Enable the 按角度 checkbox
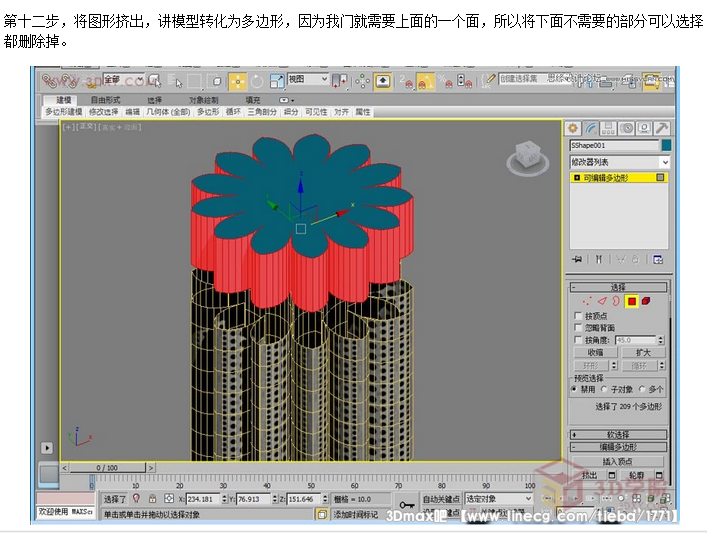 578,340
